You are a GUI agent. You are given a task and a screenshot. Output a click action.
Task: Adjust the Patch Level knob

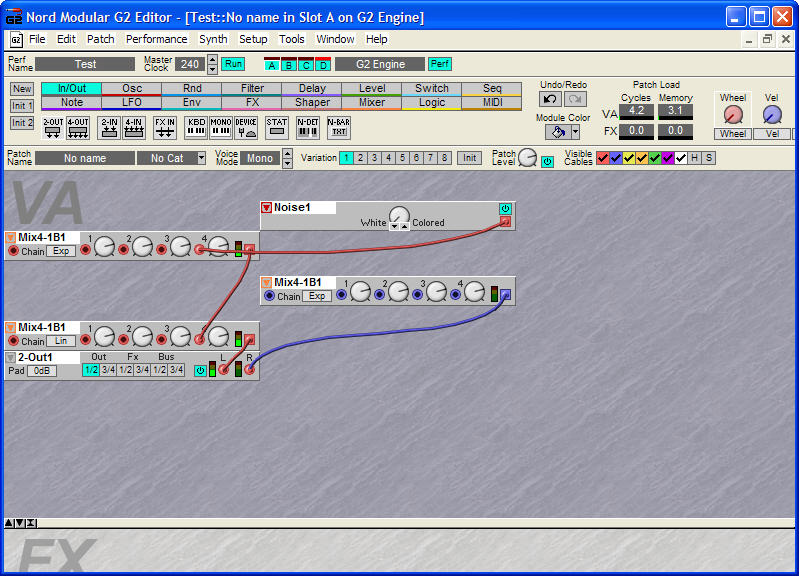(x=527, y=158)
